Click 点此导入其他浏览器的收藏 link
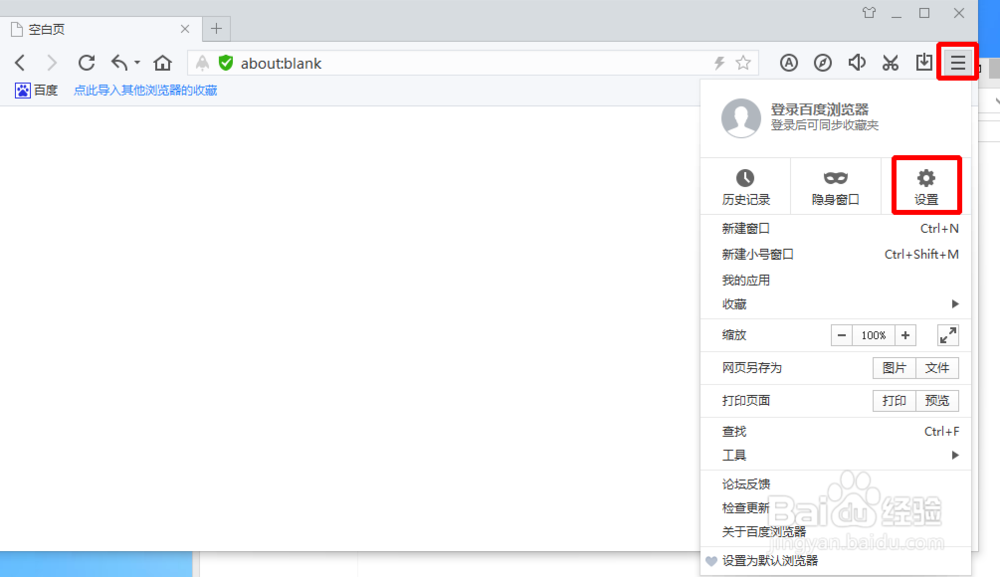 145,91
